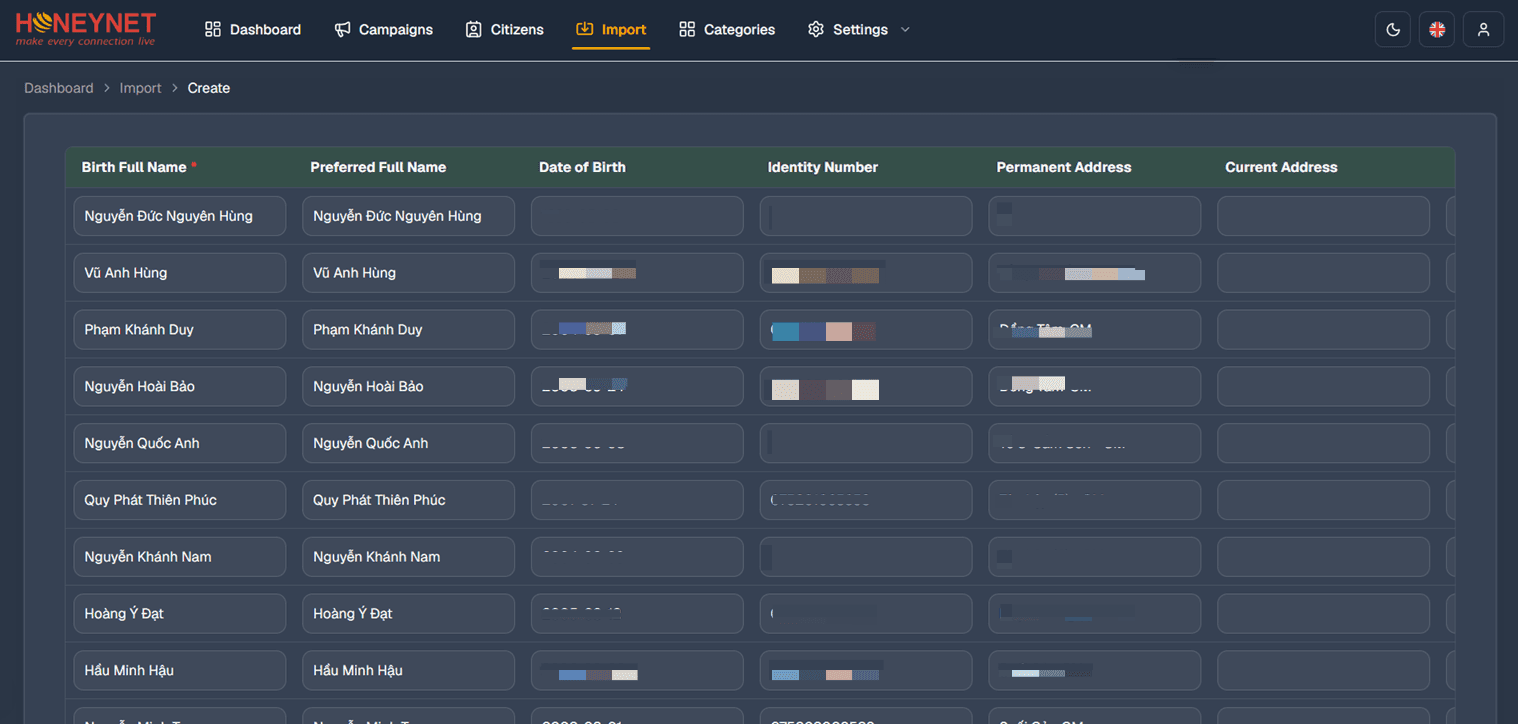Edit preferred name Quy Phát Thiên Phúc
Image resolution: width=1518 pixels, height=724 pixels.
[409, 500]
